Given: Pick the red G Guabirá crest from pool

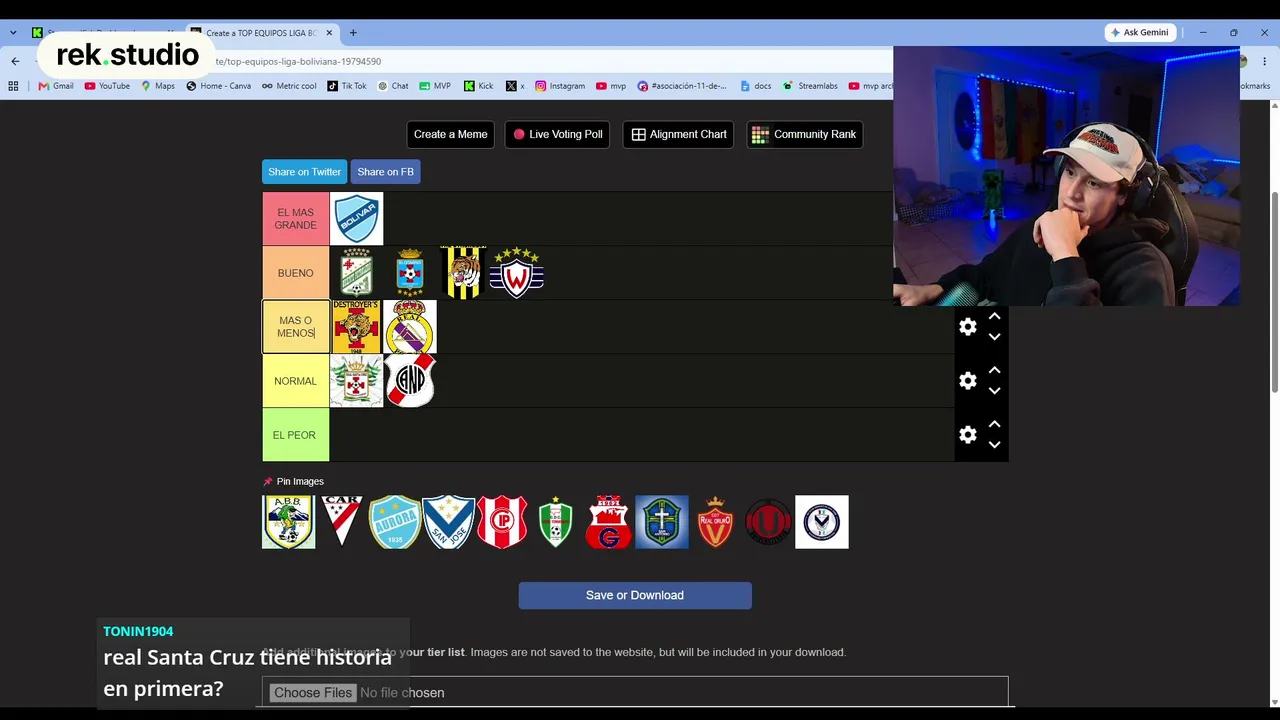Looking at the screenshot, I should pyautogui.click(x=608, y=522).
